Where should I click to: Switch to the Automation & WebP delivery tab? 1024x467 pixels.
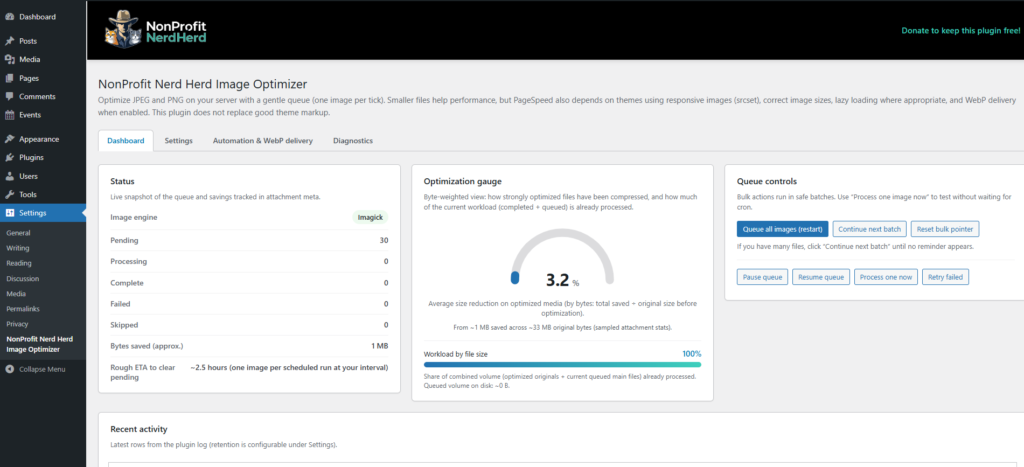coord(262,141)
